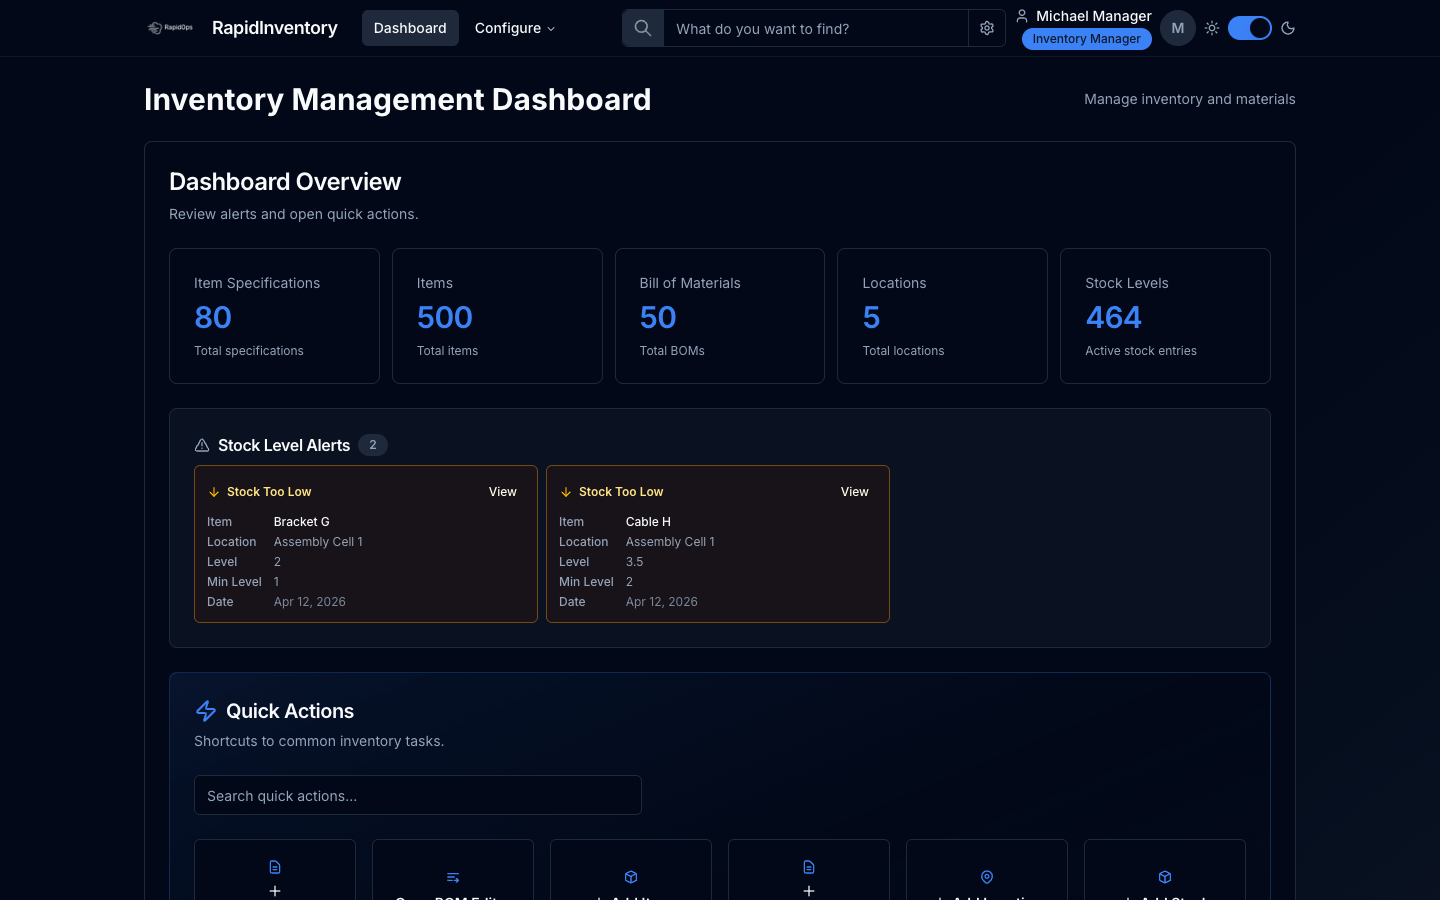Click the down-arrow icon on Bracket G alert
The width and height of the screenshot is (1440, 900).
[214, 492]
